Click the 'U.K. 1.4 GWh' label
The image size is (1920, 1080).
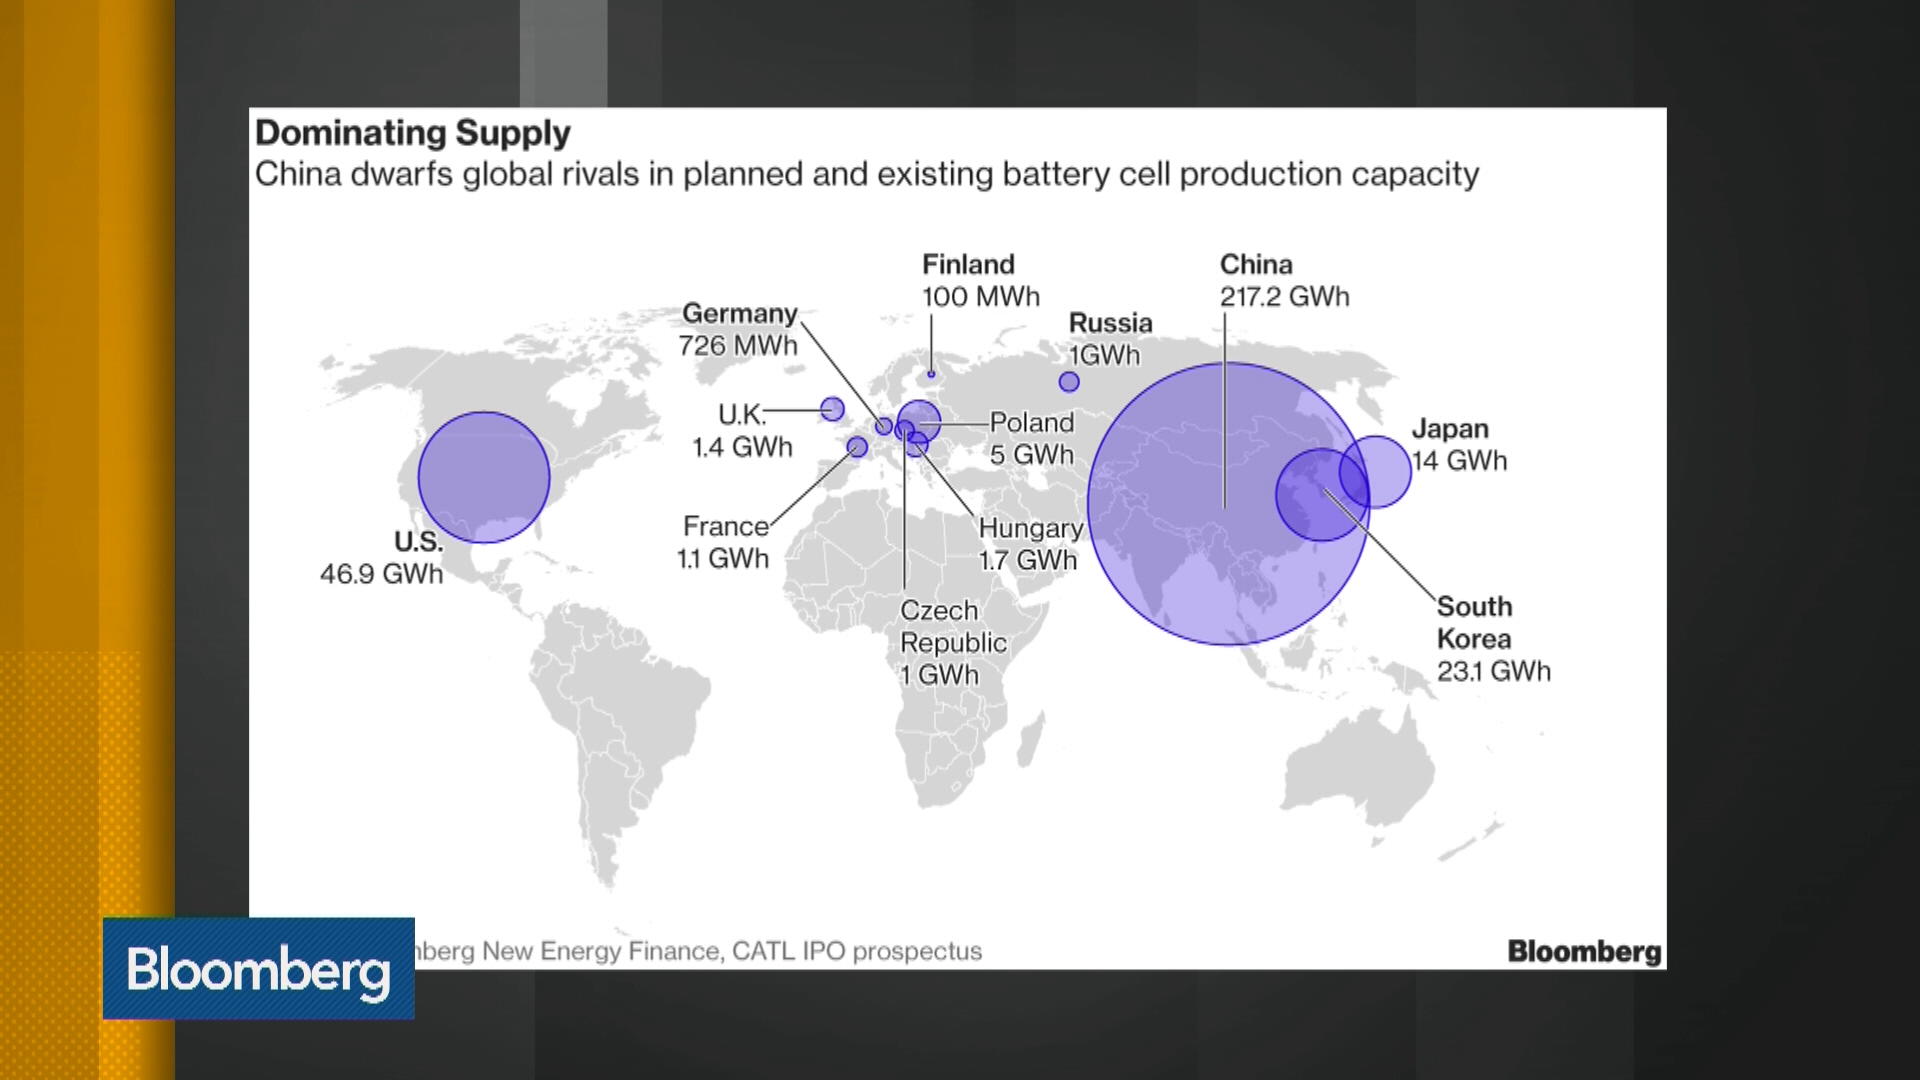tap(742, 430)
